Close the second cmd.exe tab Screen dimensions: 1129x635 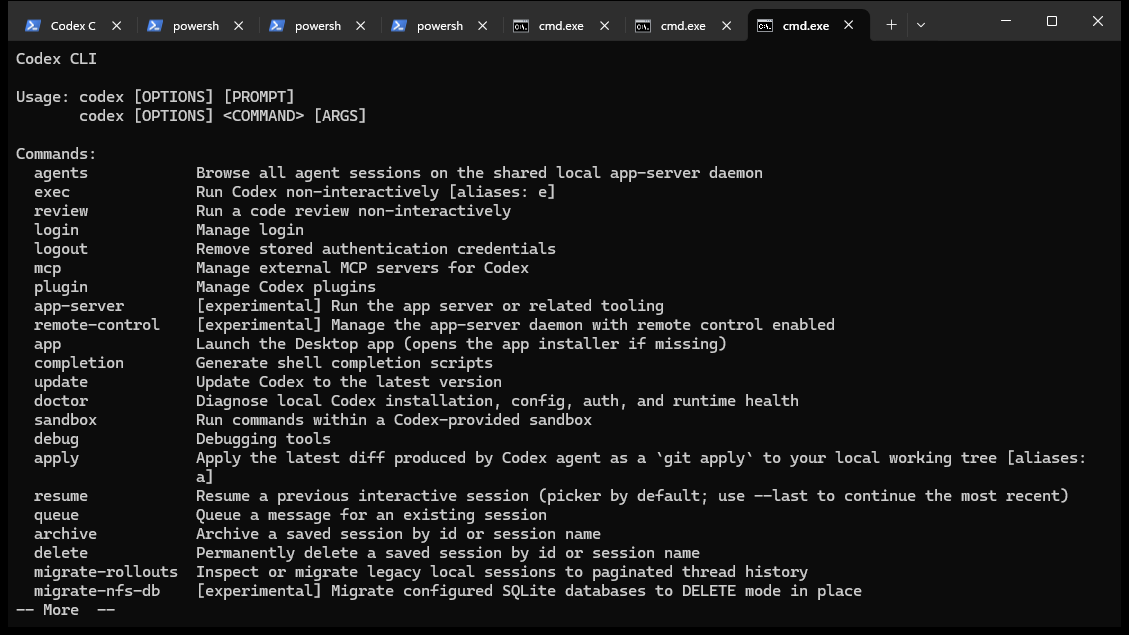[x=727, y=25]
